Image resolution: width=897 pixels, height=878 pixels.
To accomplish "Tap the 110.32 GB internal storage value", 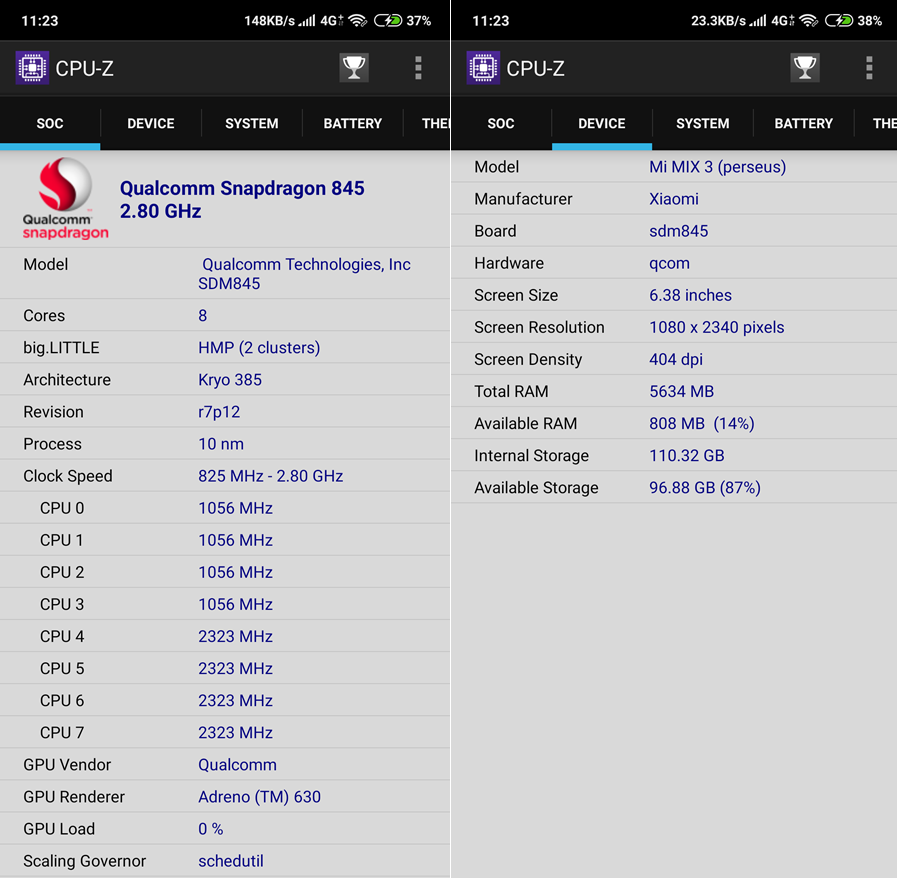I will 686,455.
